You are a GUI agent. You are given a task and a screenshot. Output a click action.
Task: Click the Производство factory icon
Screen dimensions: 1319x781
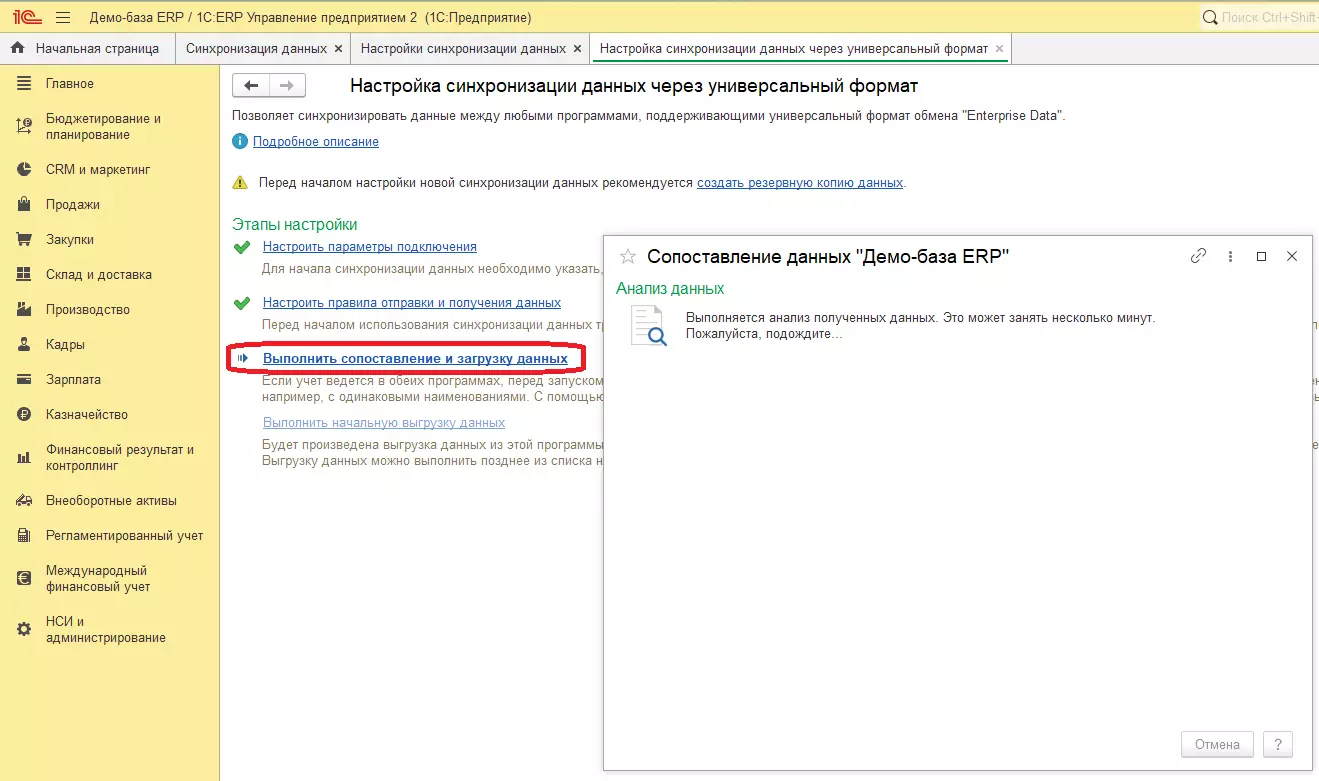[25, 310]
